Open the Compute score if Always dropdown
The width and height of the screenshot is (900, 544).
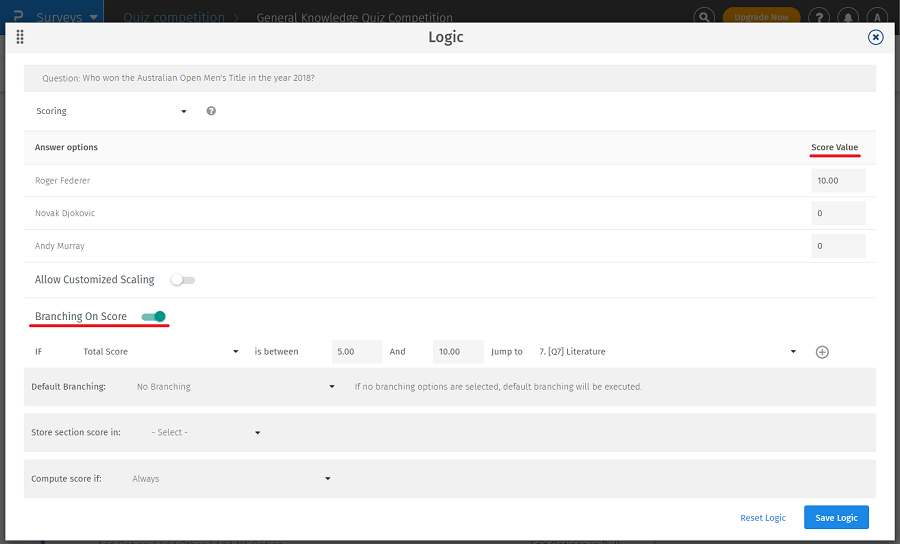tap(230, 479)
